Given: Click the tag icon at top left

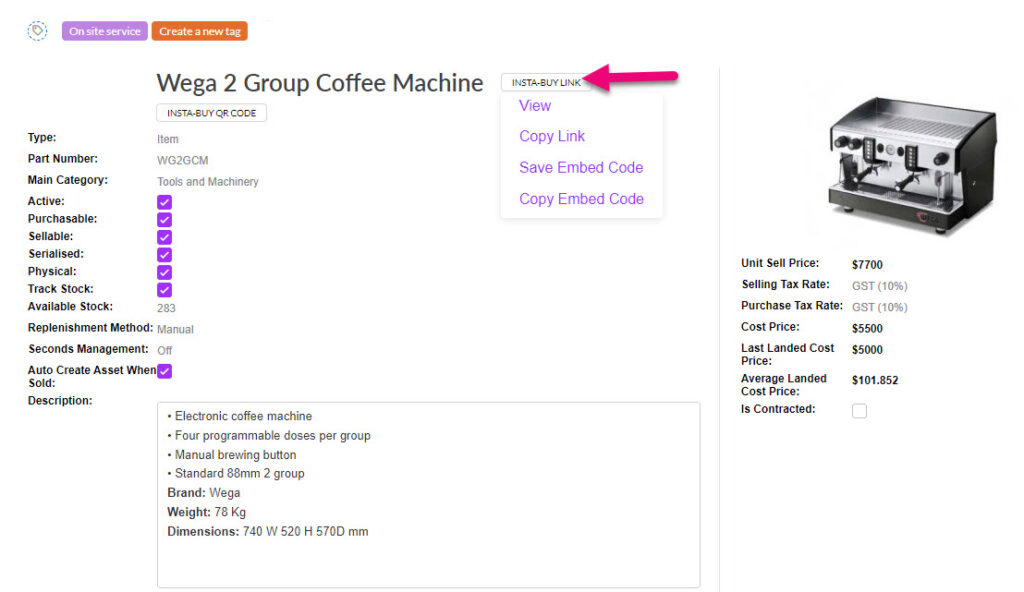Looking at the screenshot, I should tap(37, 31).
